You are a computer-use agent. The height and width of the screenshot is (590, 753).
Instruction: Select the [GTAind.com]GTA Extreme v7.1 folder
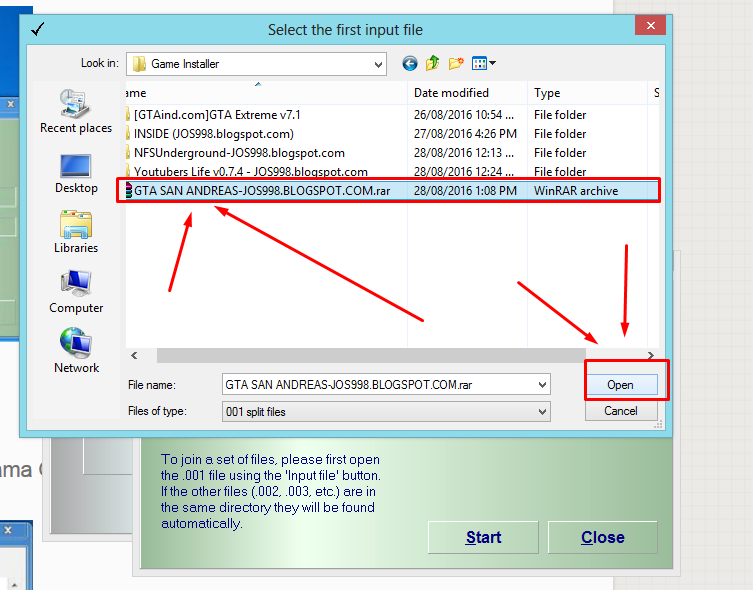pyautogui.click(x=217, y=115)
